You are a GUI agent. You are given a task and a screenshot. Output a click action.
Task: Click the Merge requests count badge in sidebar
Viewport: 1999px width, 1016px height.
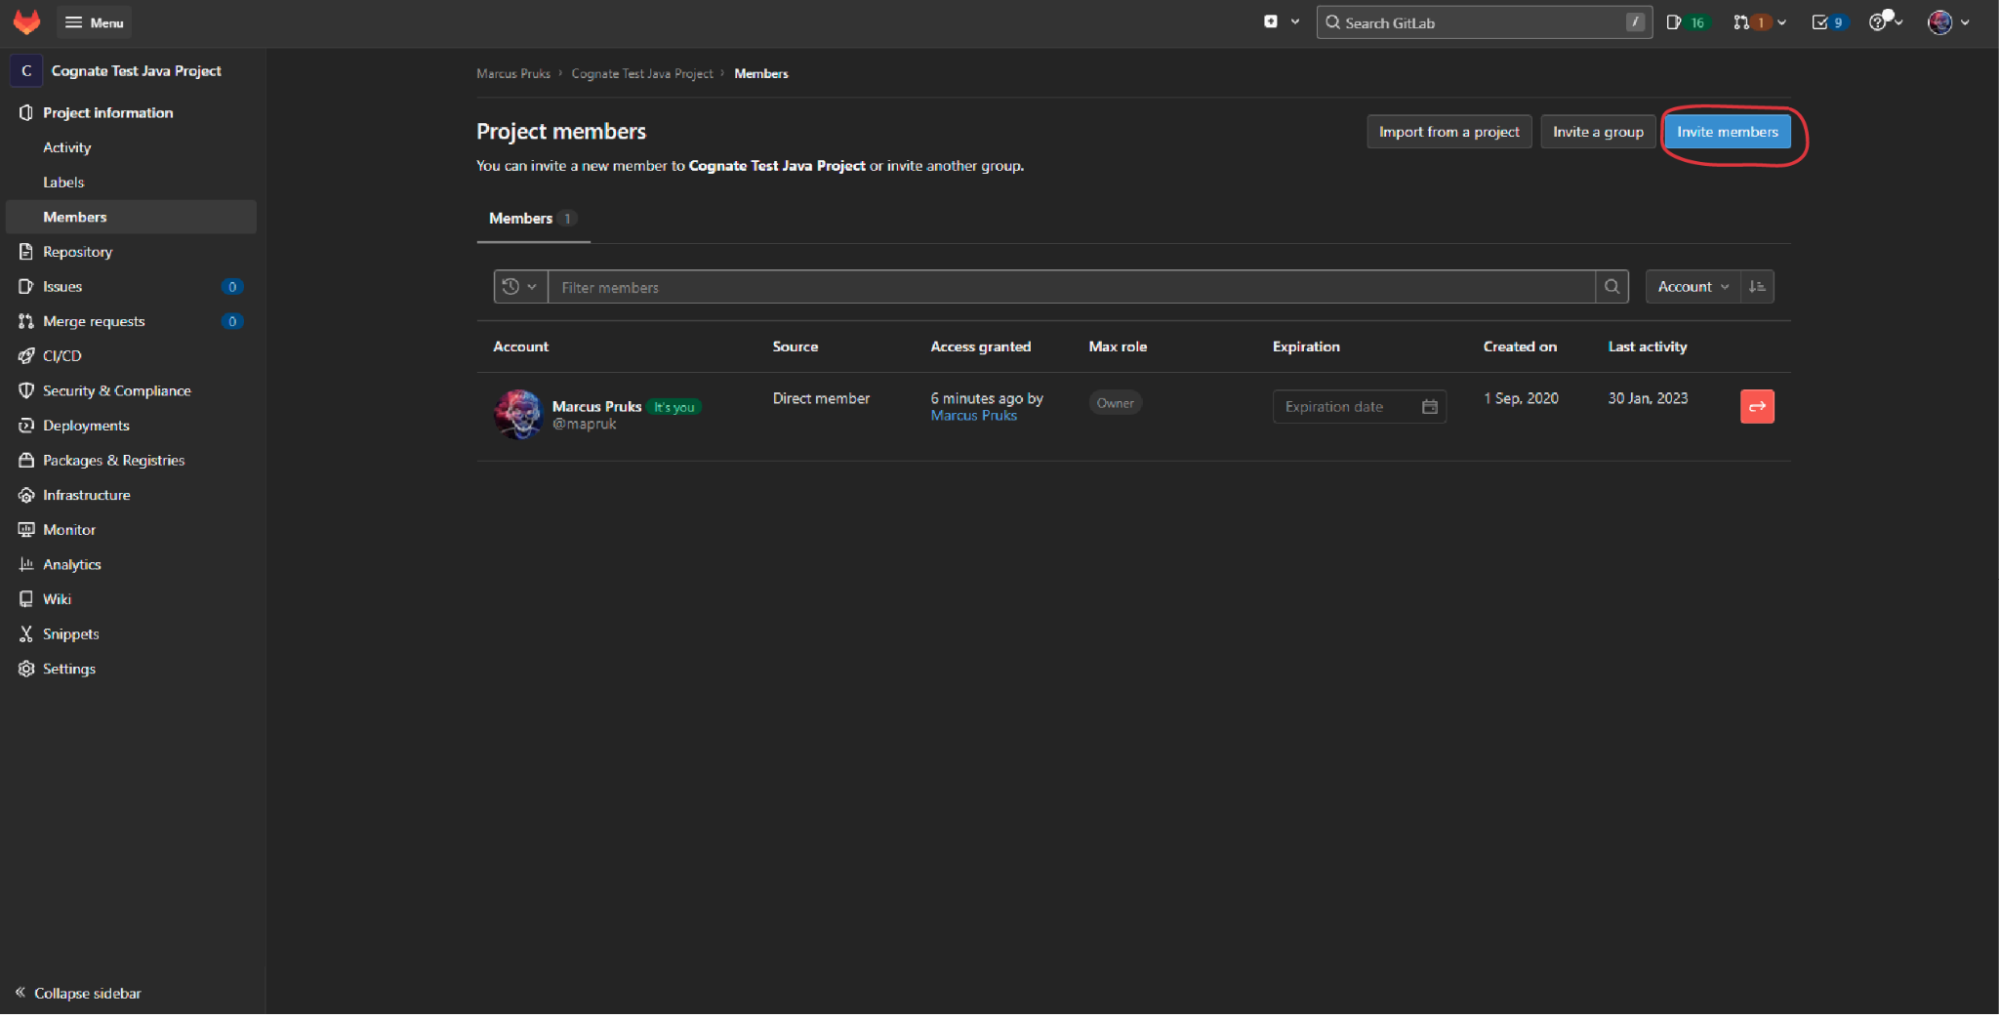[232, 321]
